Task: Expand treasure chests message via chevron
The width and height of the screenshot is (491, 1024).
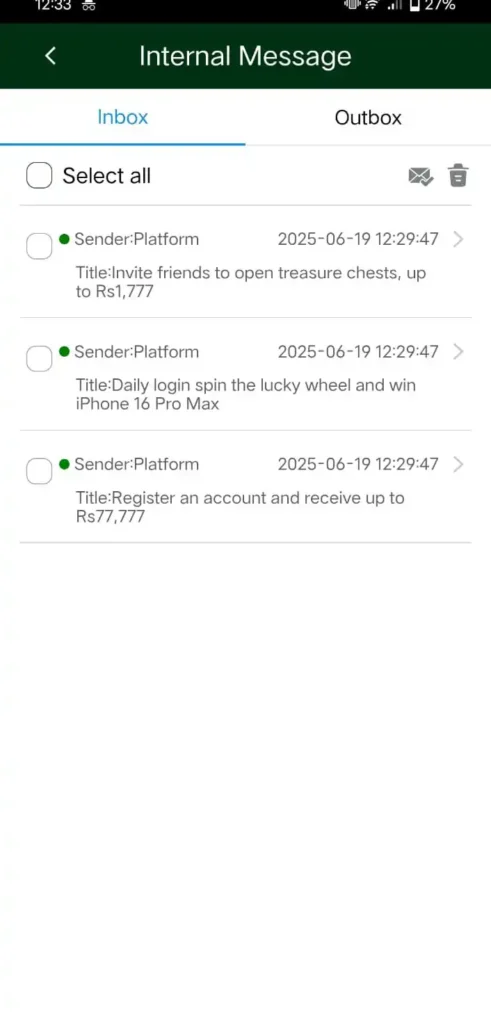Action: [x=458, y=239]
